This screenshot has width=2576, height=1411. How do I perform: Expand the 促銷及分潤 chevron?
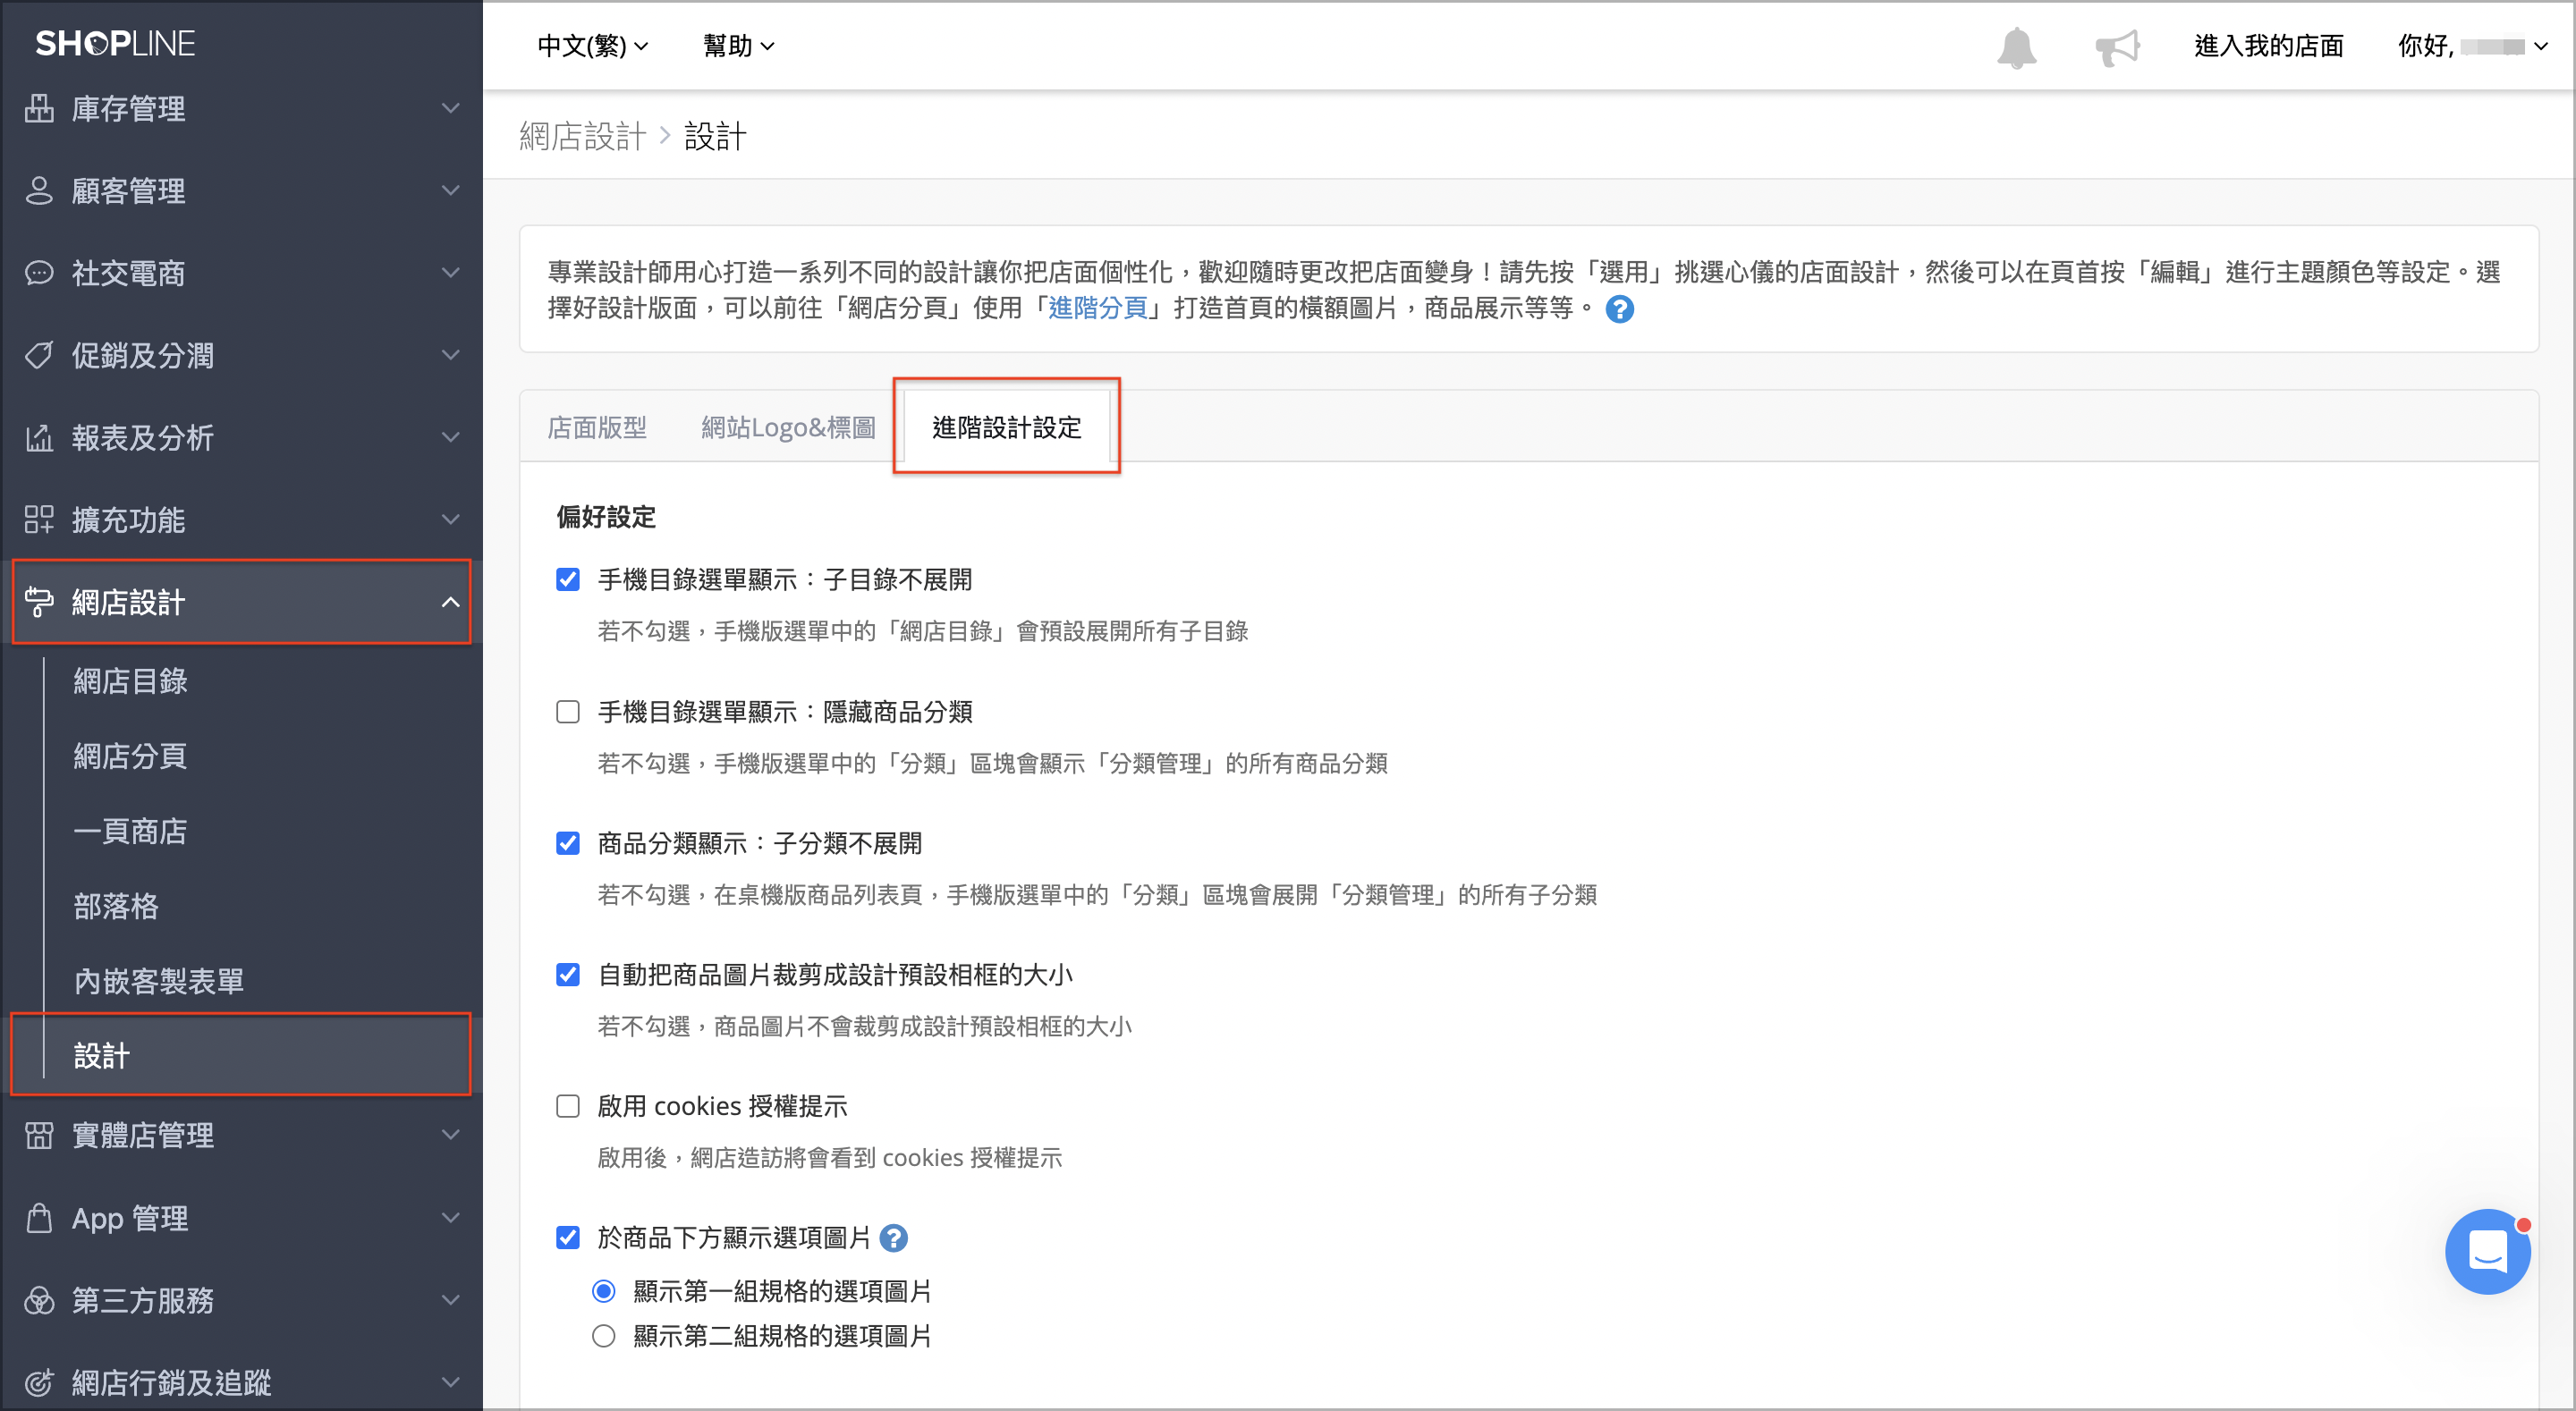tap(451, 355)
